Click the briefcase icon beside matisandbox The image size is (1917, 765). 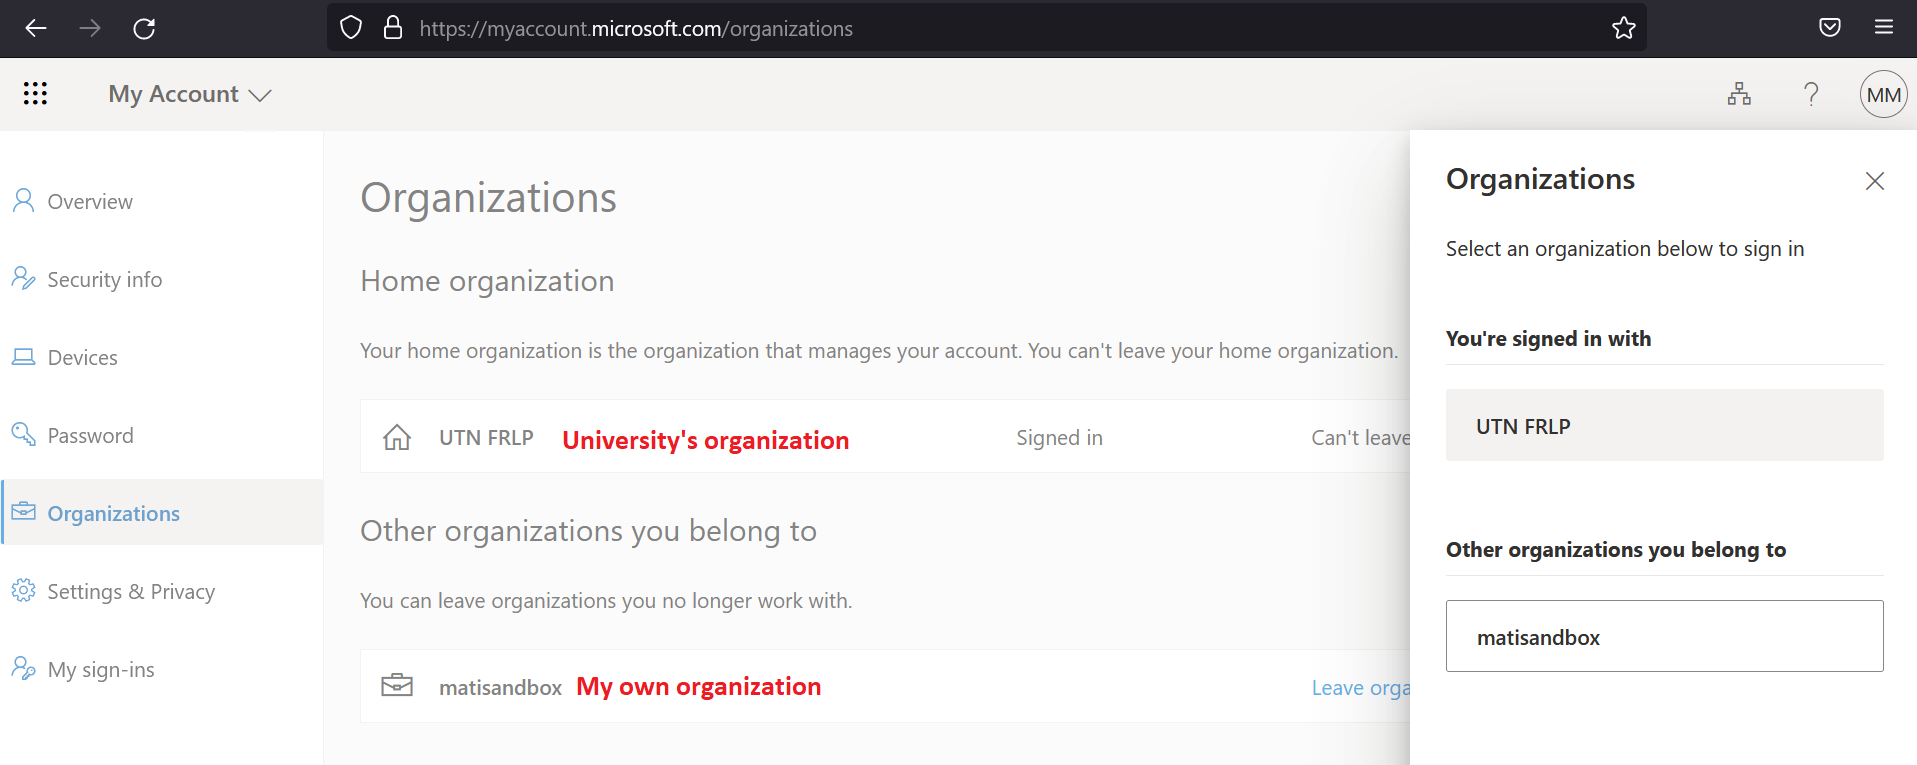click(x=397, y=686)
